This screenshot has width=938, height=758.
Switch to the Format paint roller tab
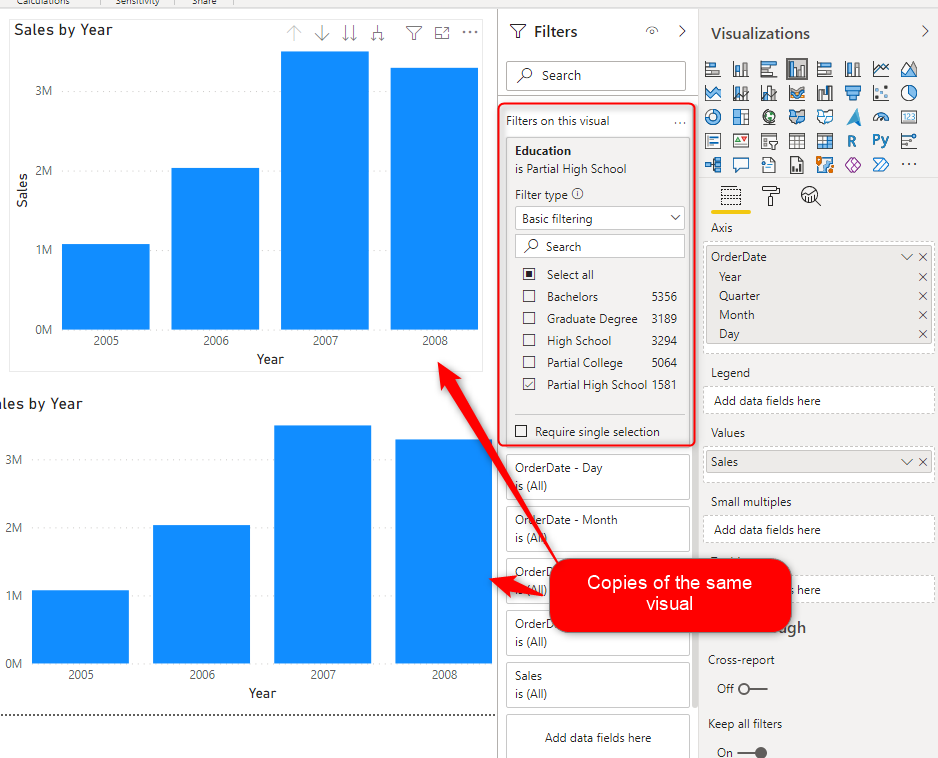(x=771, y=196)
